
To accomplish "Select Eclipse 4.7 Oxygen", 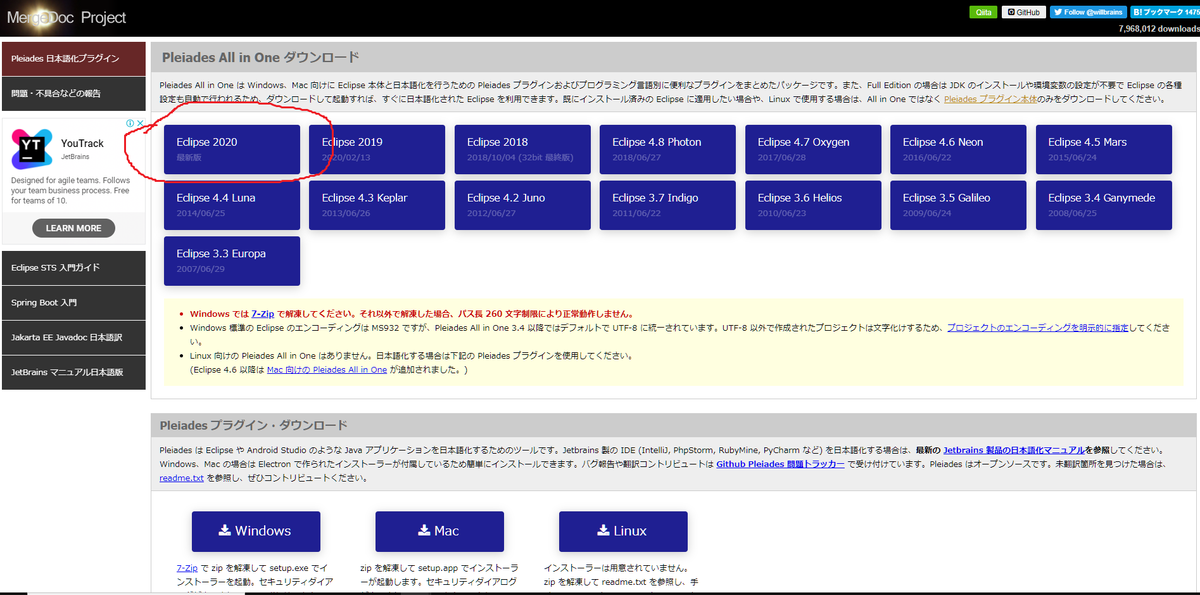I will click(x=812, y=149).
